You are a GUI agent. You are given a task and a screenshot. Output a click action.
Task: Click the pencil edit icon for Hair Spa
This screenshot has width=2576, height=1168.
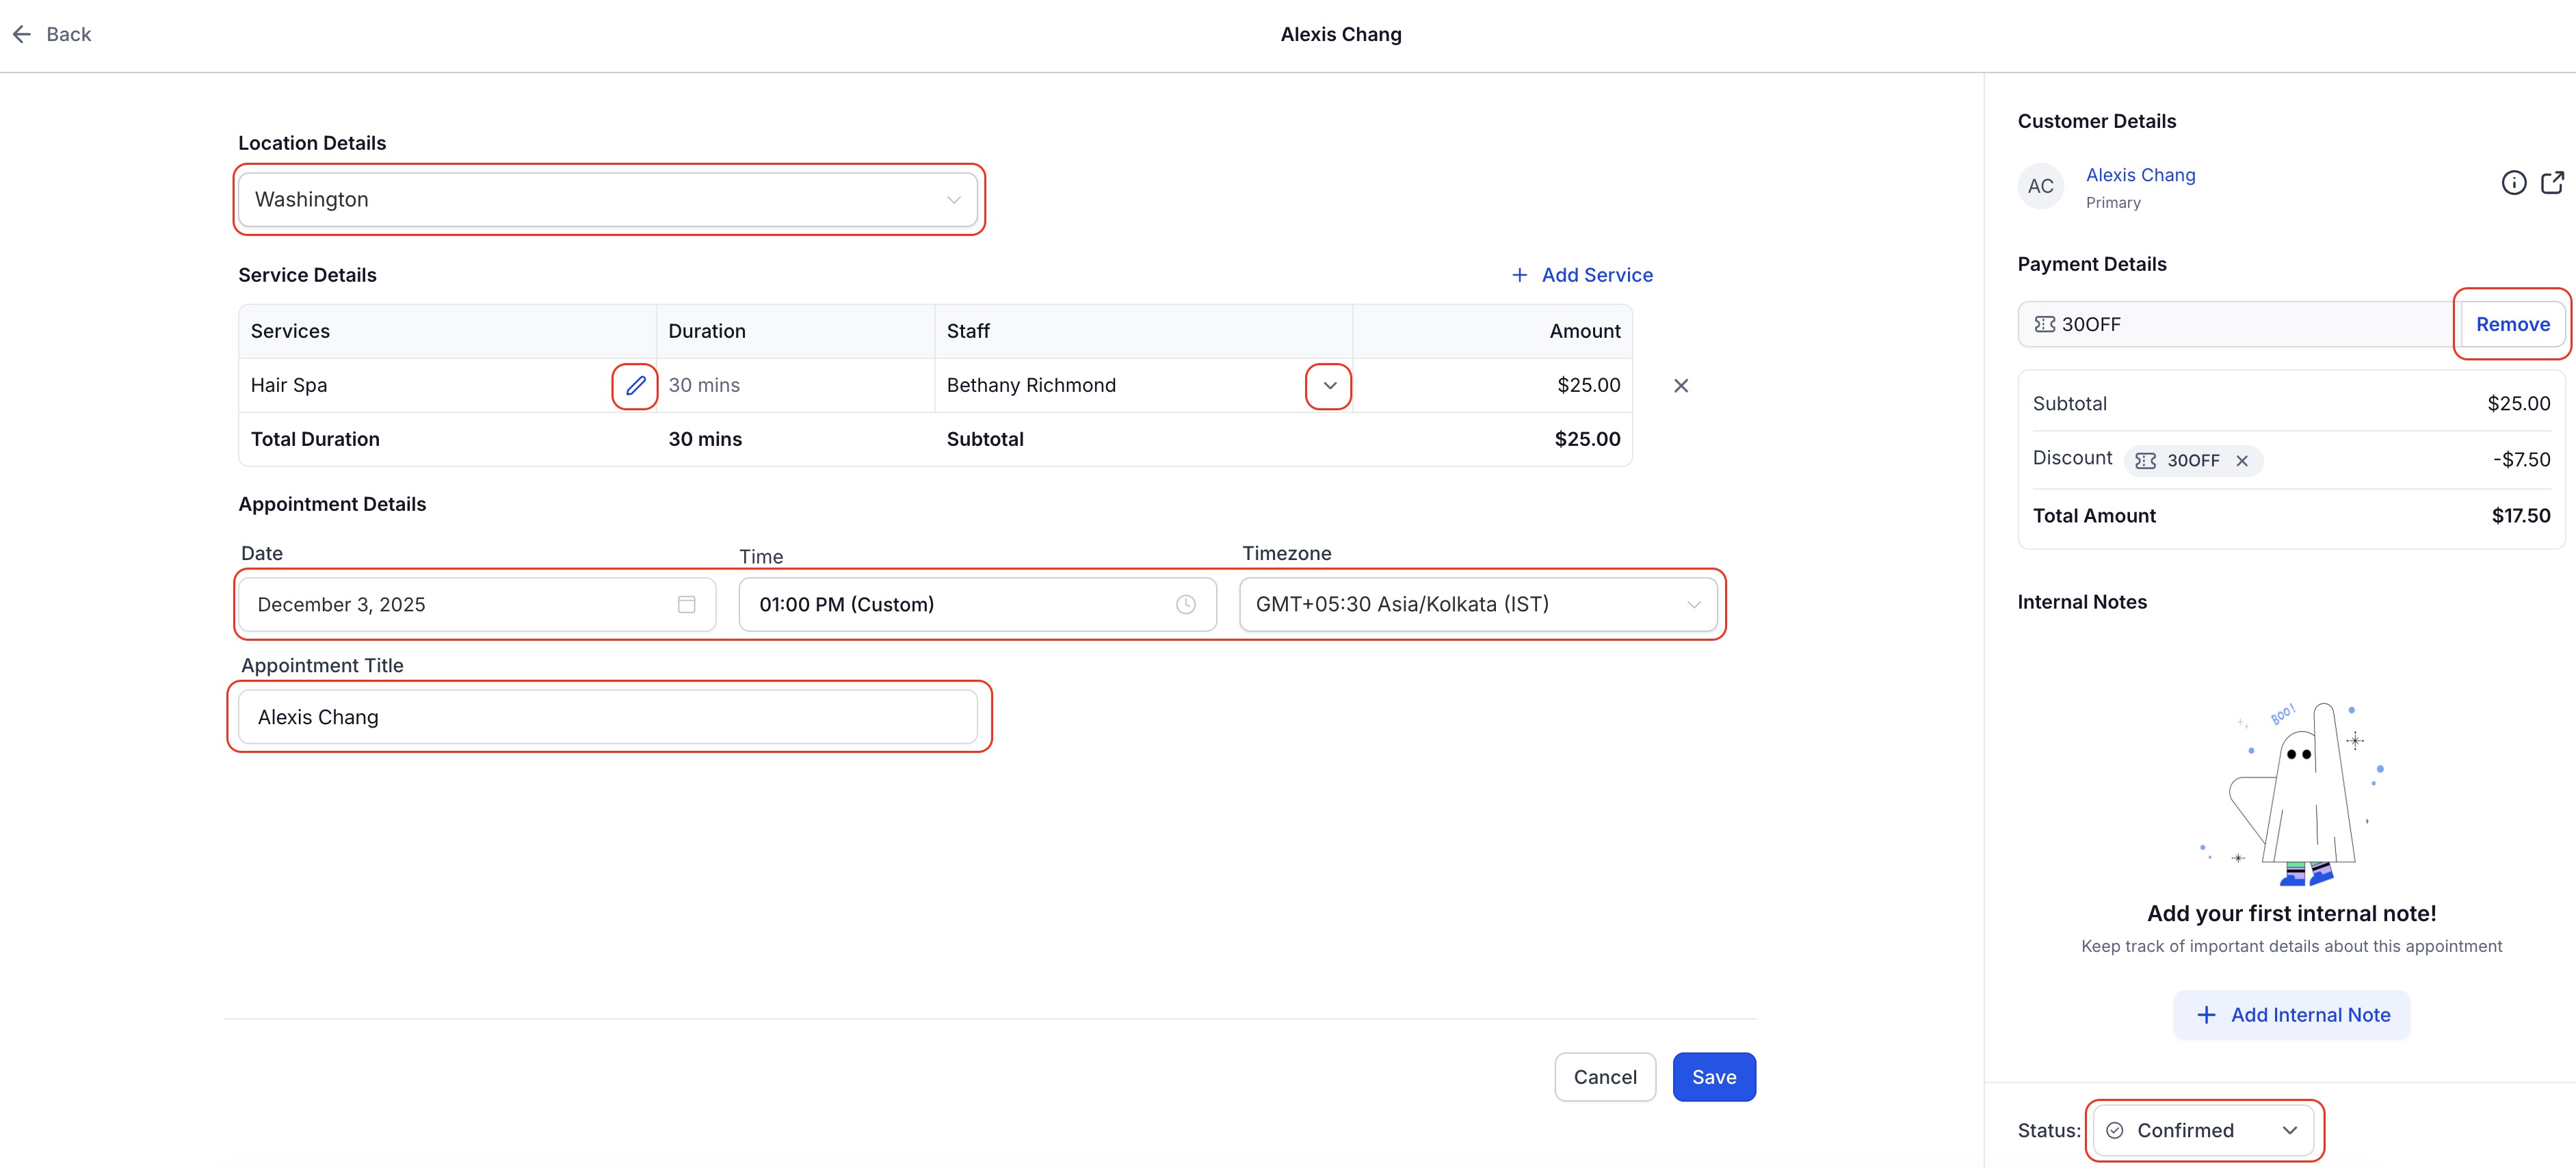pos(635,385)
